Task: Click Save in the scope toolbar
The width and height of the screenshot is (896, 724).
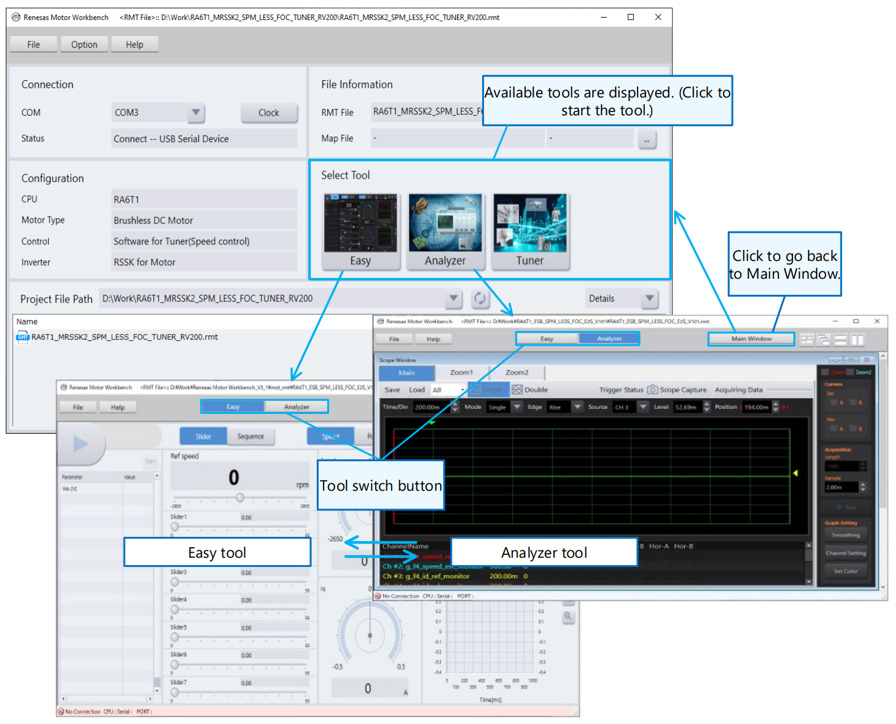Action: point(392,390)
